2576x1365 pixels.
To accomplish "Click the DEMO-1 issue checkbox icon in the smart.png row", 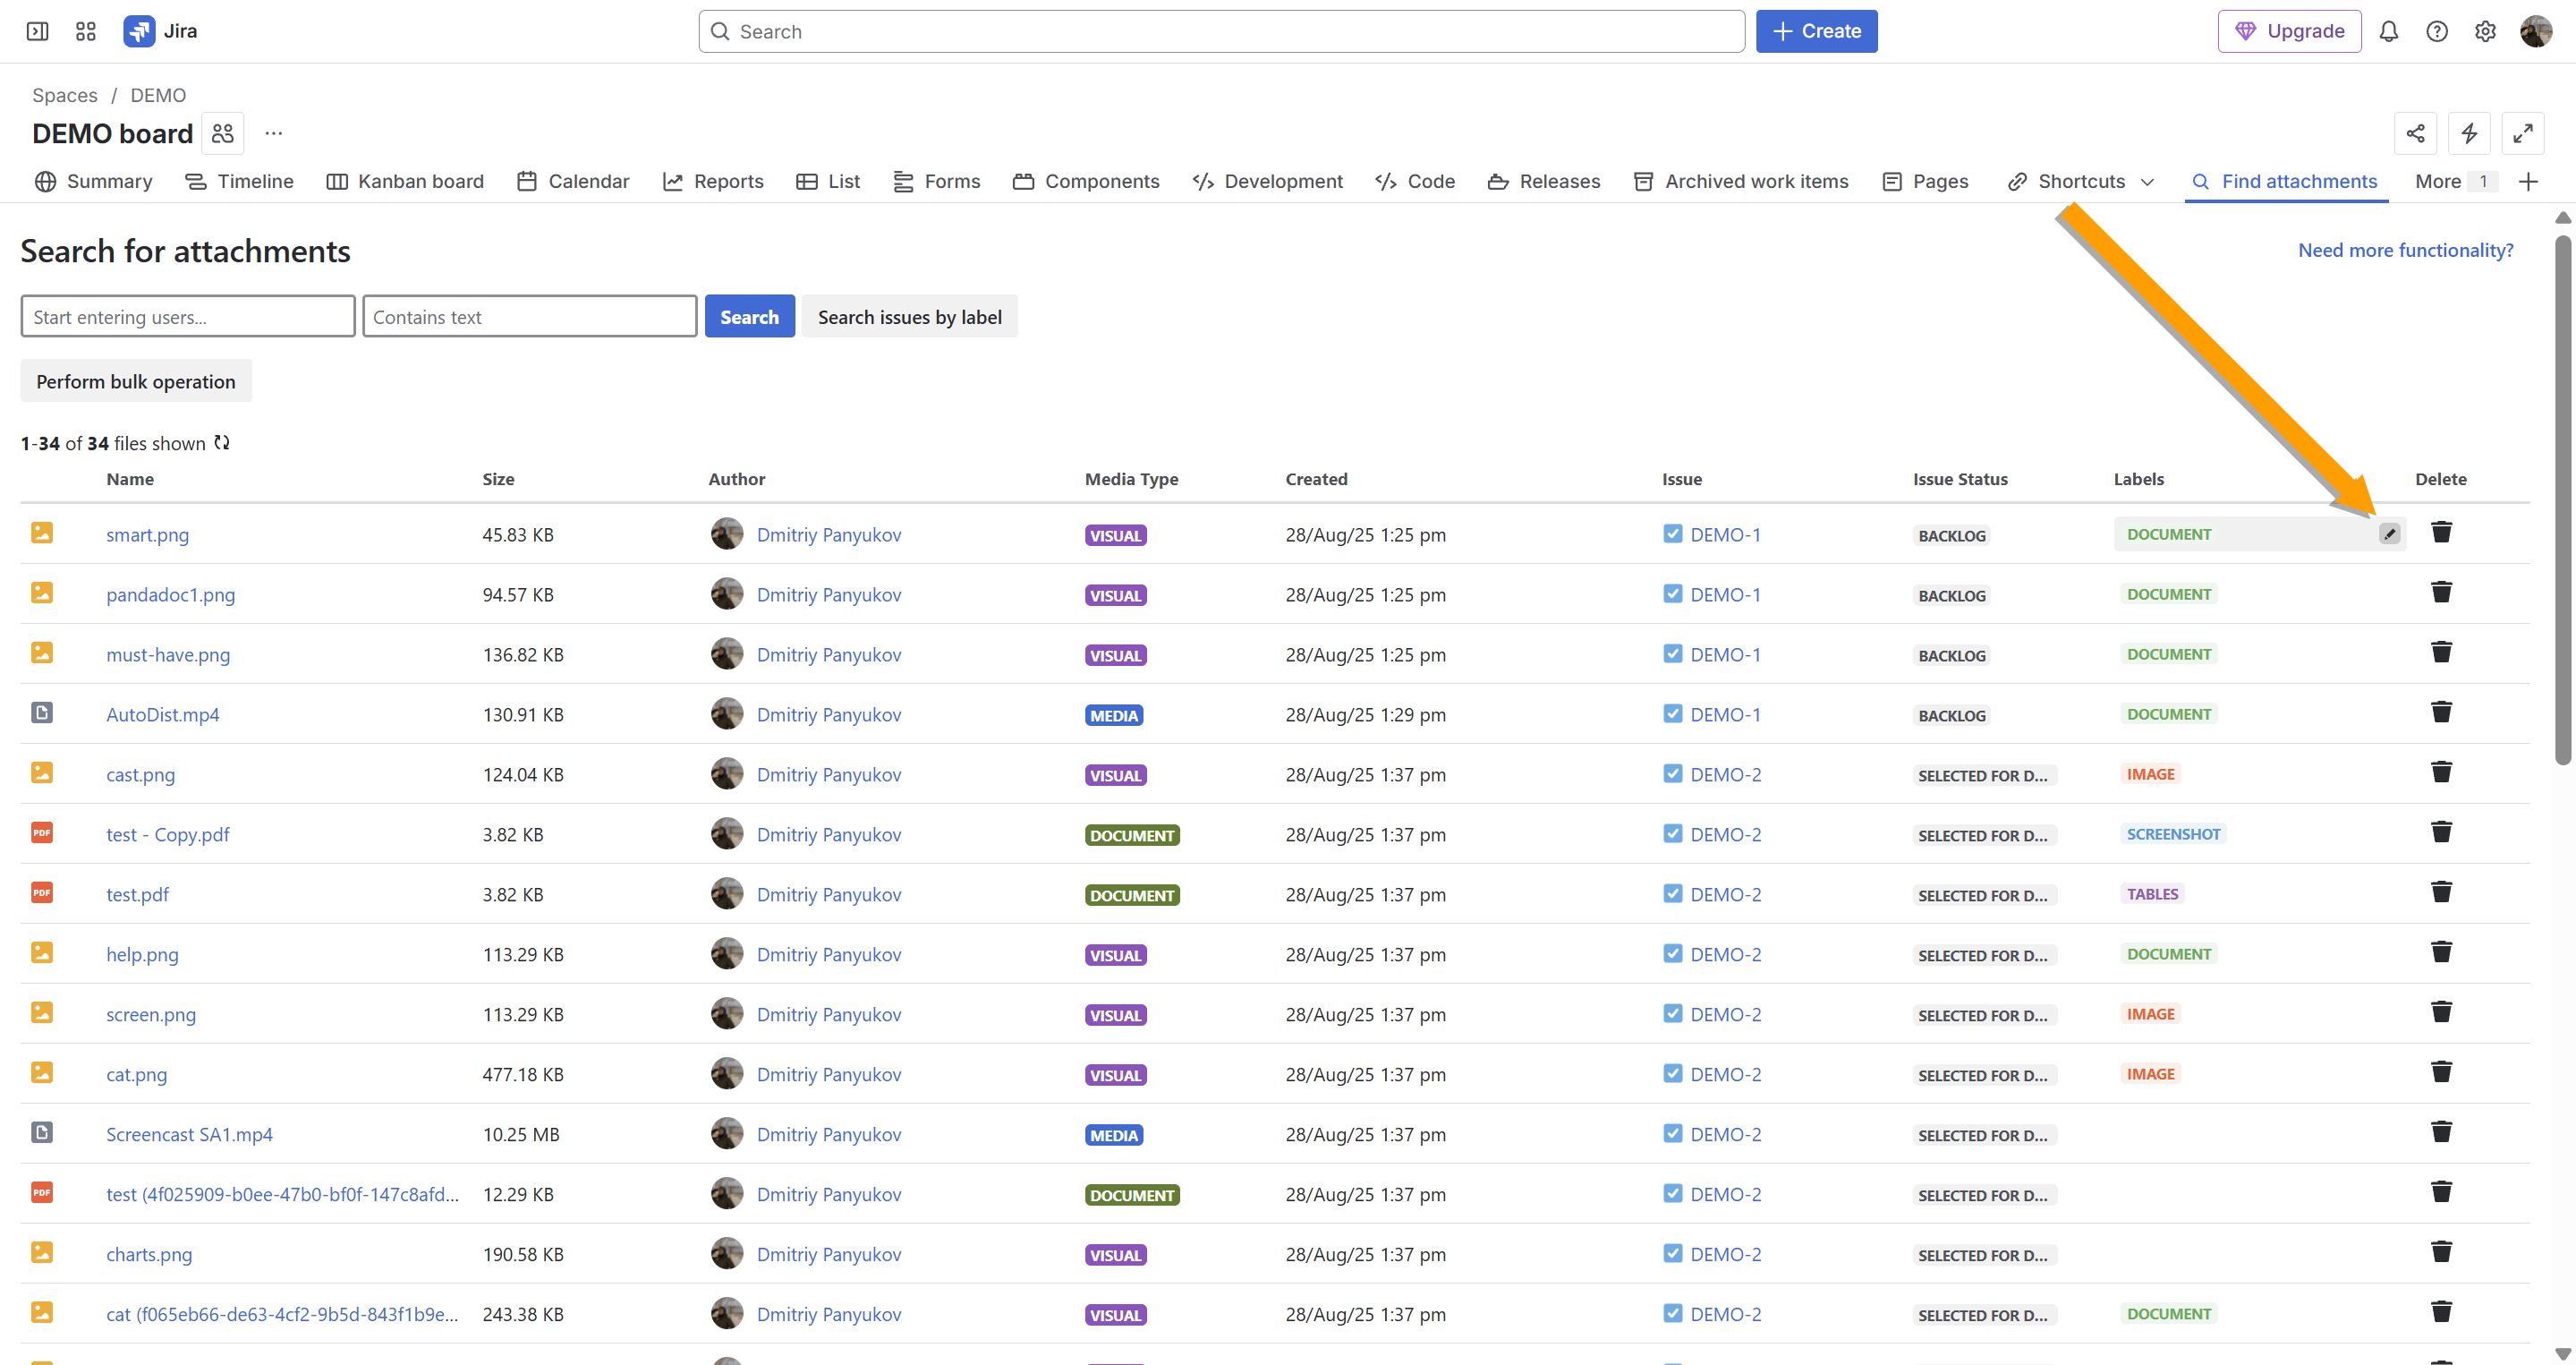I will 1672,534.
